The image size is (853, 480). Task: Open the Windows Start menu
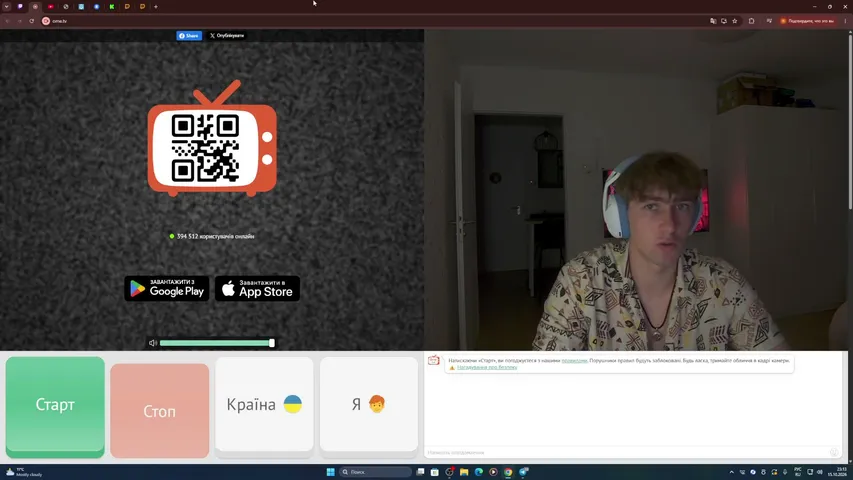click(330, 472)
